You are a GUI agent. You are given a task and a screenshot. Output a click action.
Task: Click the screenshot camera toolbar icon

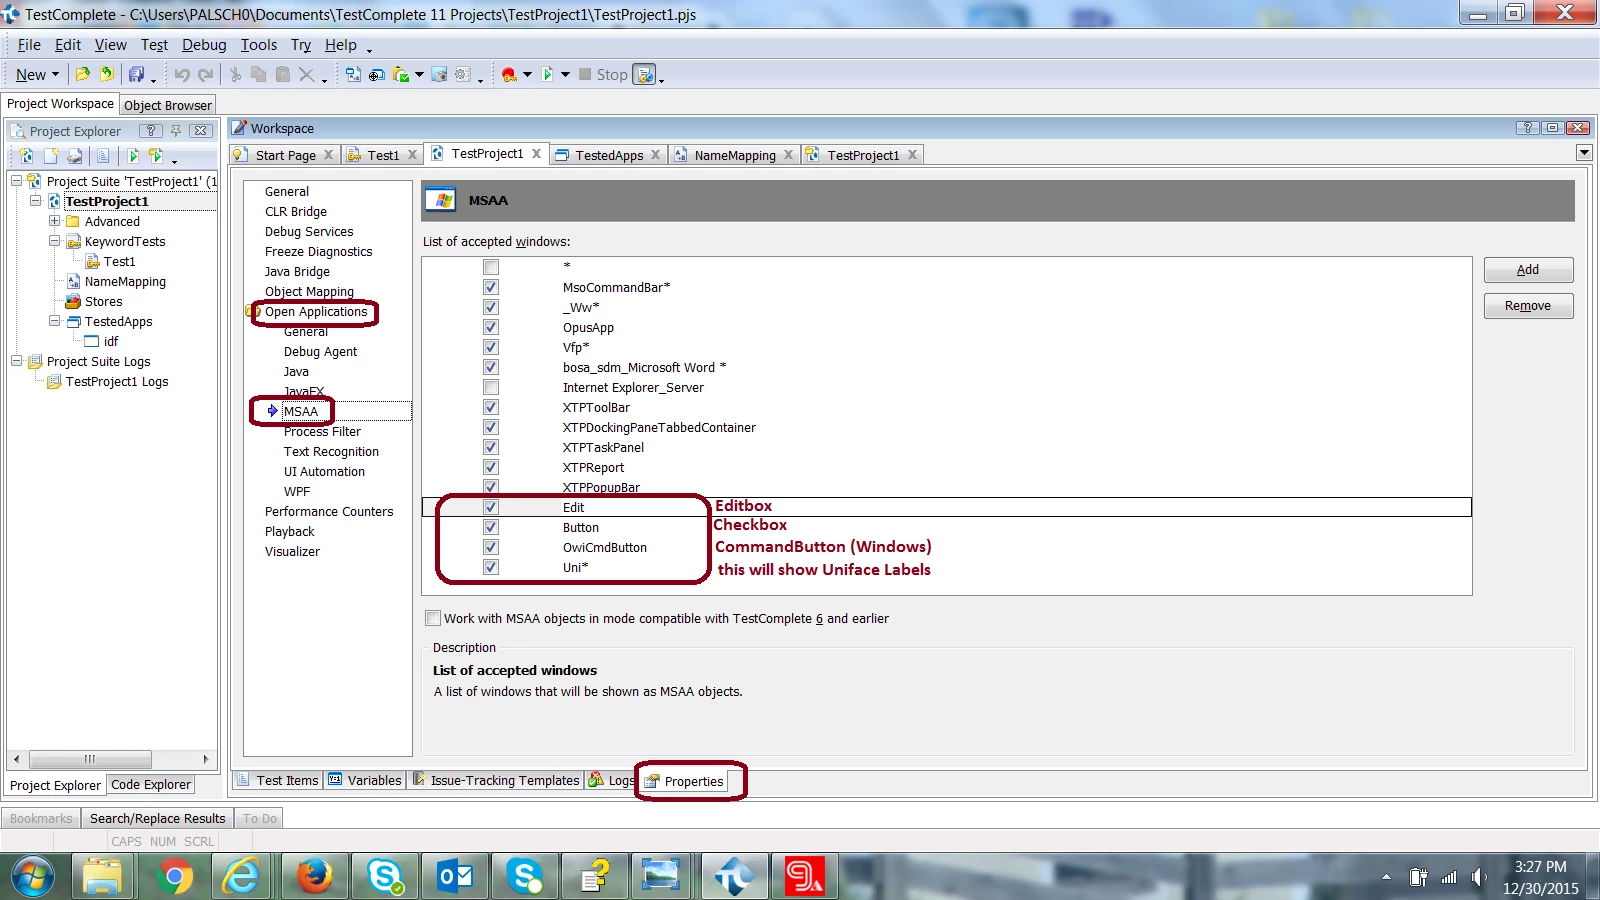[439, 74]
